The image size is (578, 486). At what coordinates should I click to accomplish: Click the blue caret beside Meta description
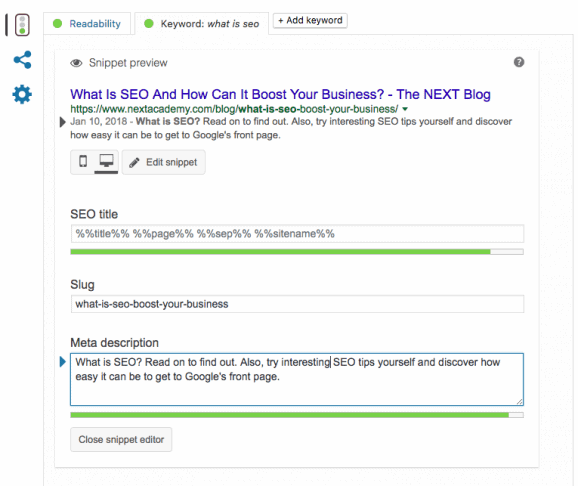[62, 362]
